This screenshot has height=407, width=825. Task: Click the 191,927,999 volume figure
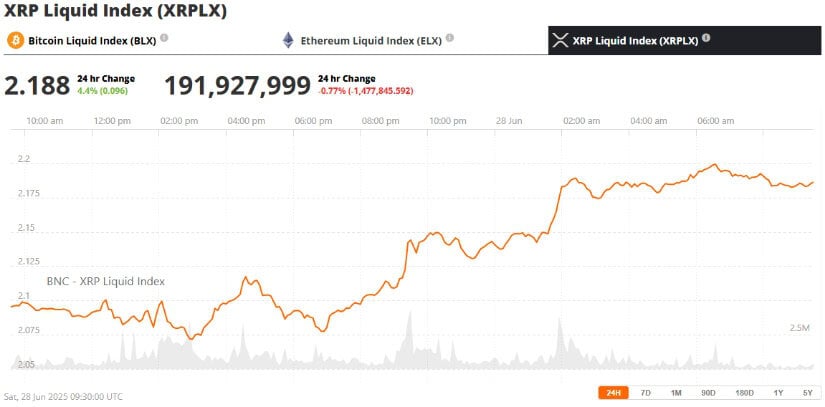[x=237, y=85]
